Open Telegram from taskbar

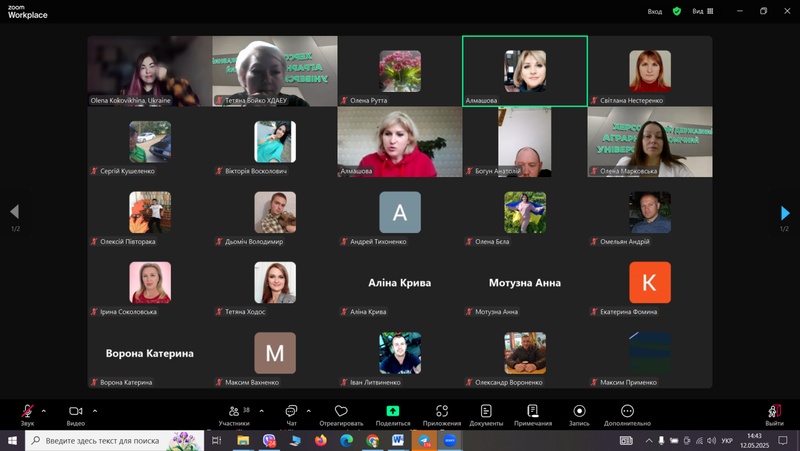(x=424, y=440)
